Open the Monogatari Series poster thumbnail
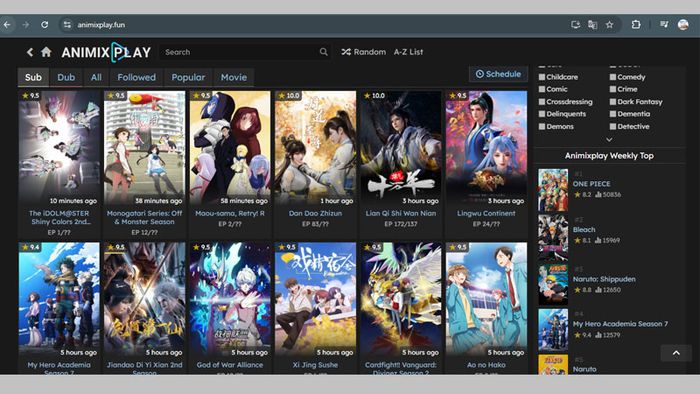Image resolution: width=700 pixels, height=394 pixels. [145, 148]
